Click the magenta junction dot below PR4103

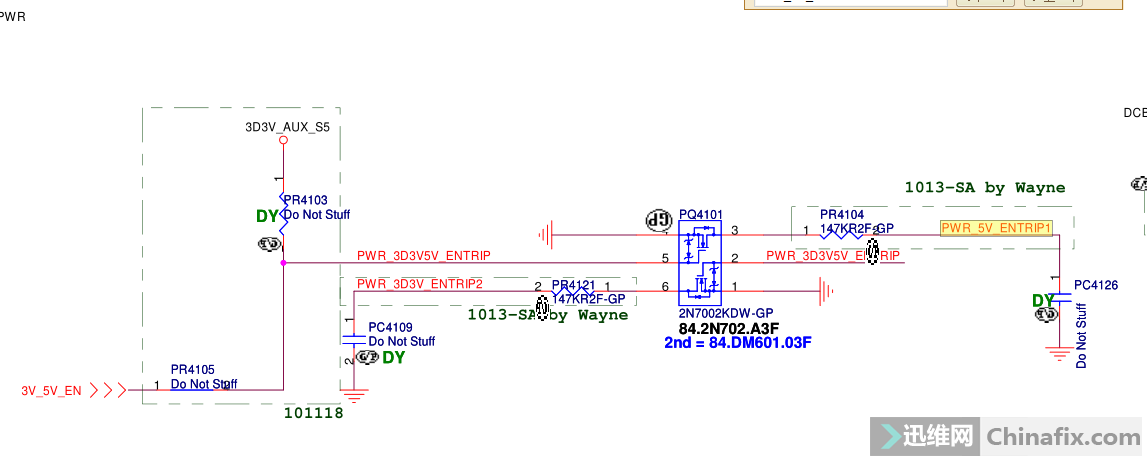284,263
